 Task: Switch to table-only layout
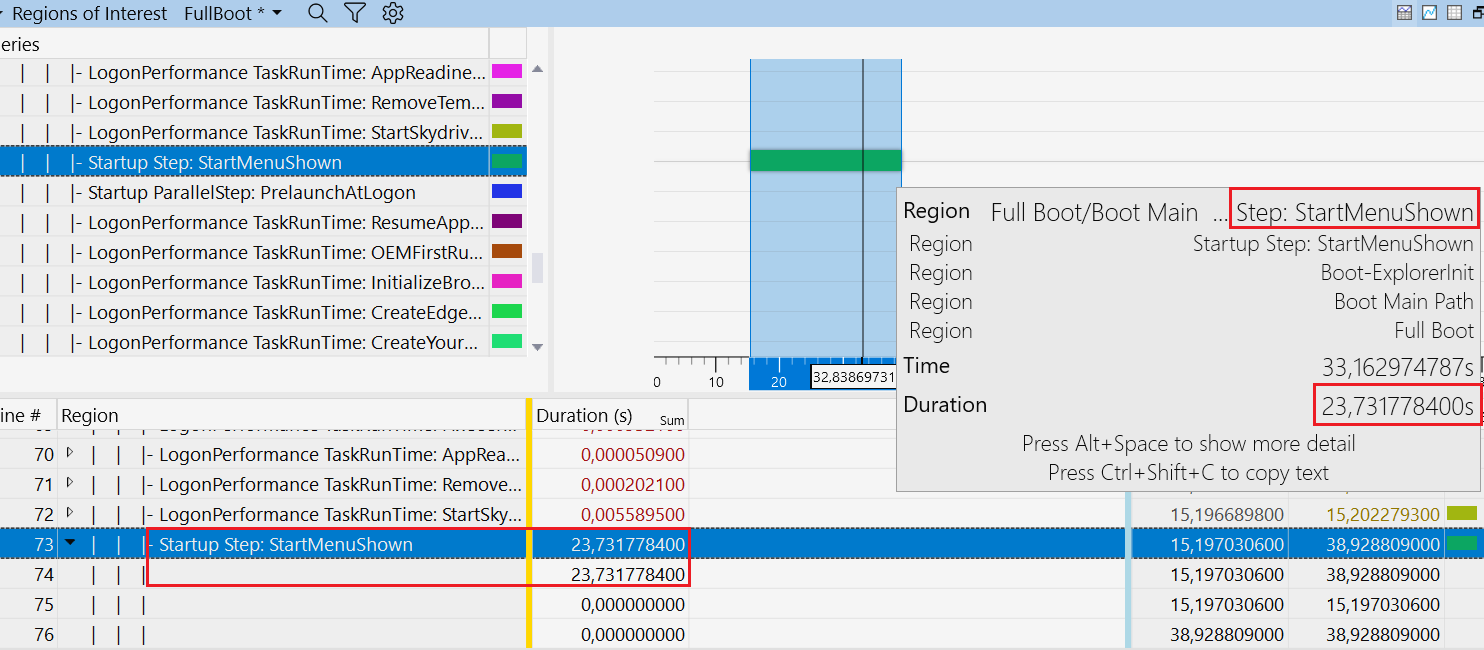1455,13
